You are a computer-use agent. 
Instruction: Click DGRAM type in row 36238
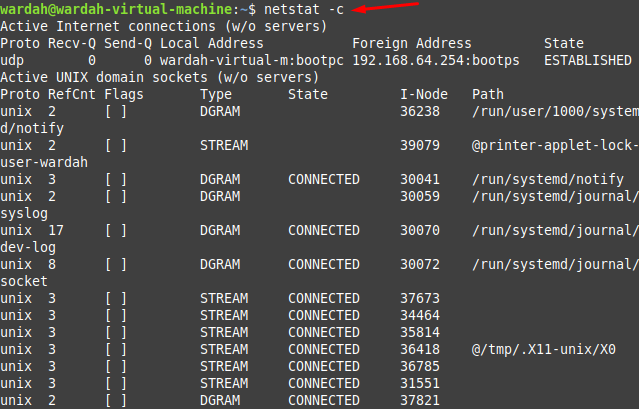tap(220, 111)
